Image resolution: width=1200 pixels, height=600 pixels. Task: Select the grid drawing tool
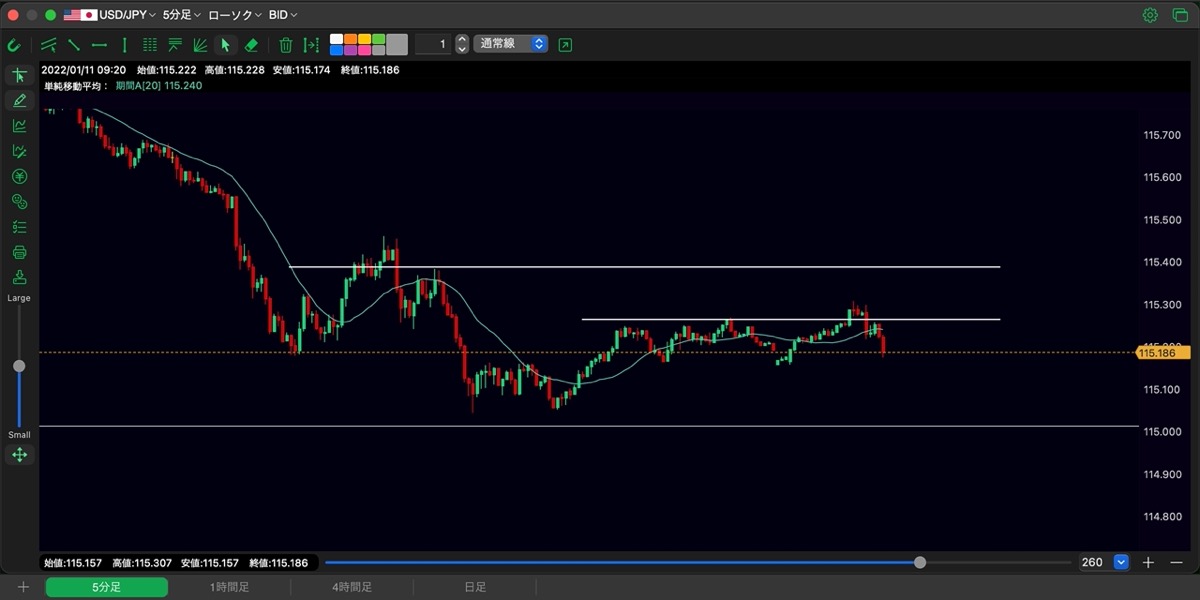coord(150,45)
